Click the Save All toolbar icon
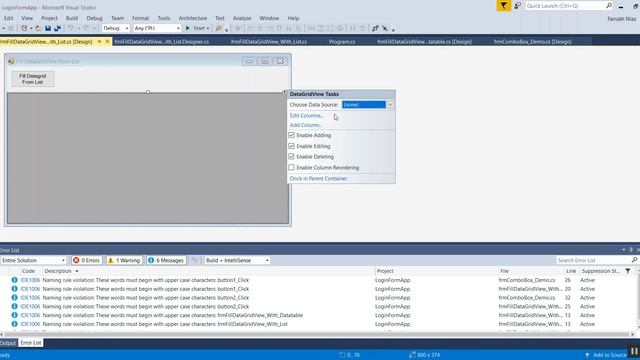Viewport: 640px width, 360px height. point(57,28)
